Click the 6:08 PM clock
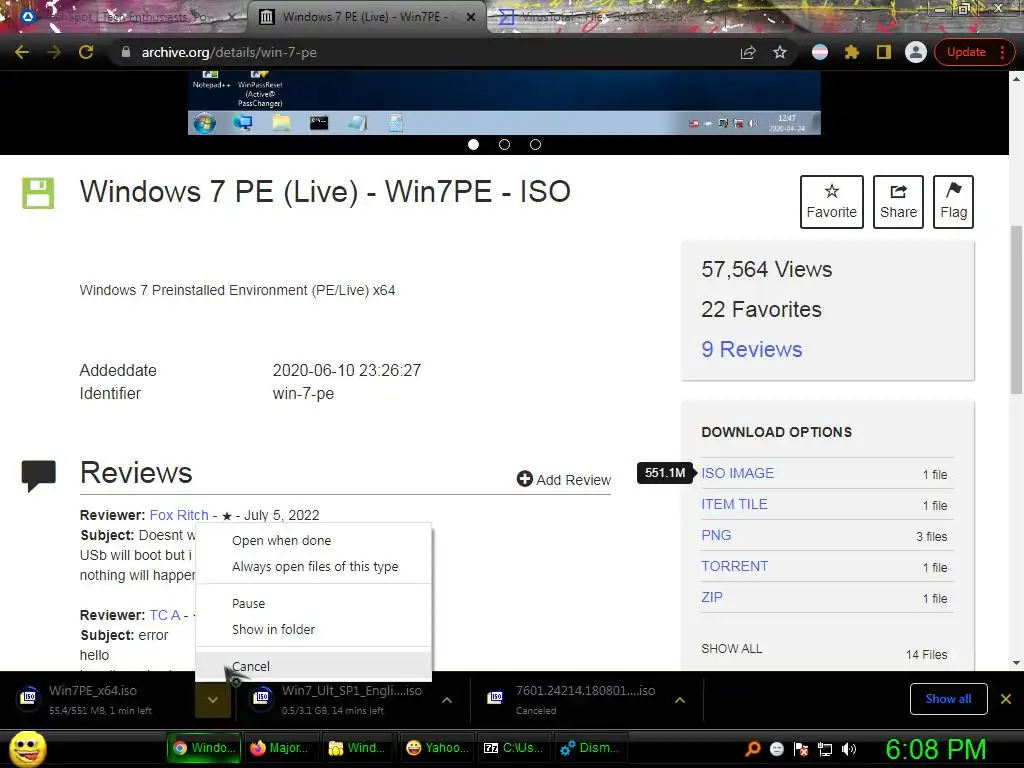Screen dimensions: 1024x768 (x=935, y=748)
